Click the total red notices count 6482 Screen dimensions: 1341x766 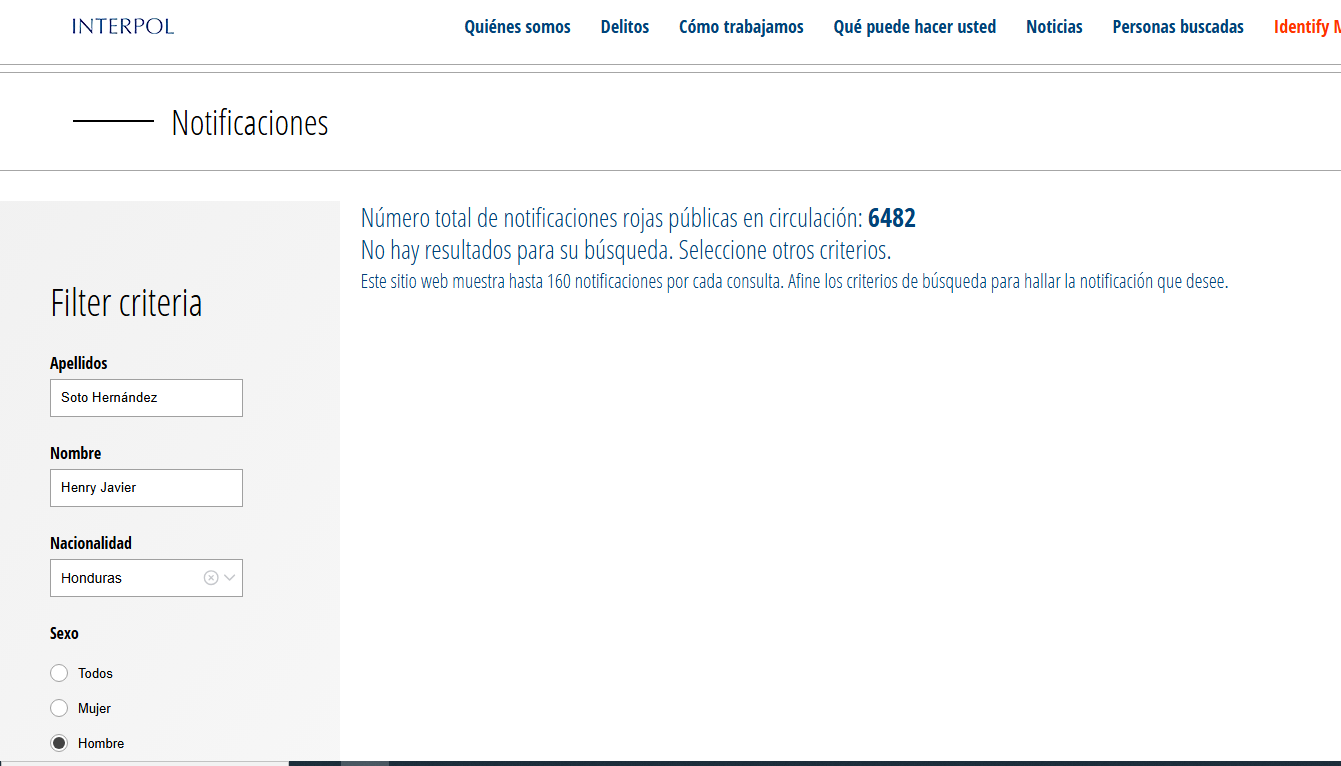point(891,218)
